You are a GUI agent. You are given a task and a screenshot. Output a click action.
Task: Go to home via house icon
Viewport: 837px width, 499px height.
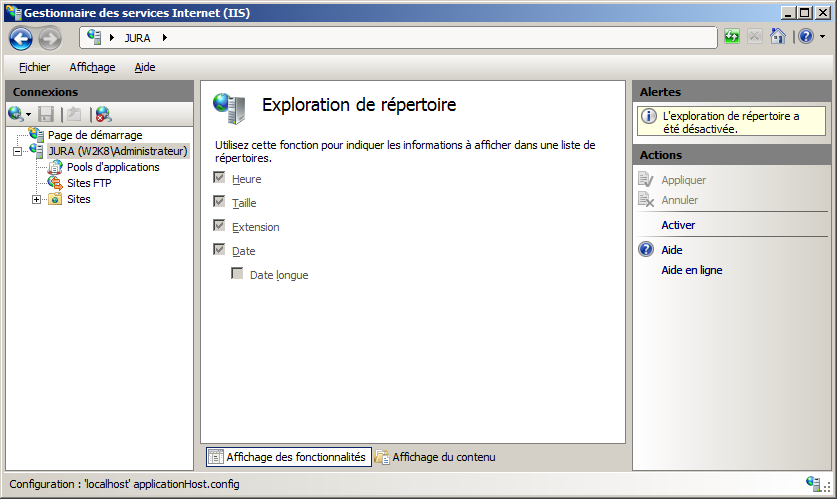777,37
